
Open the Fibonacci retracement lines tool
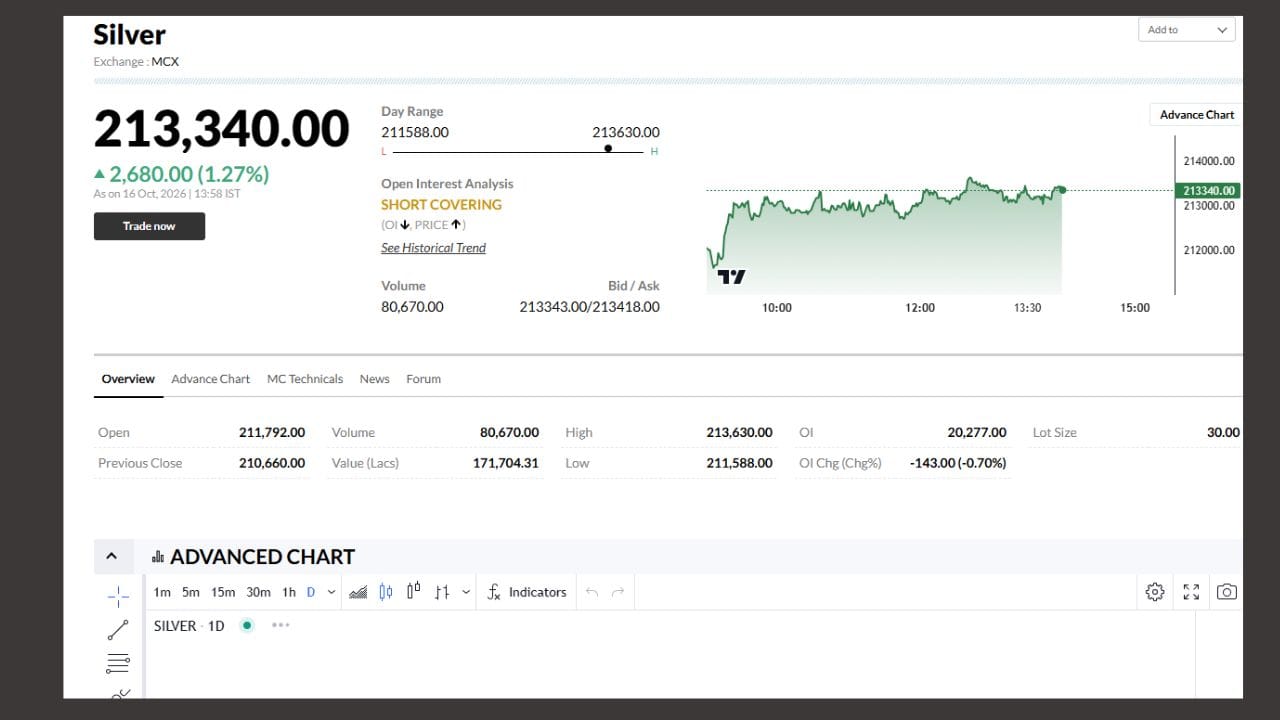click(x=118, y=663)
